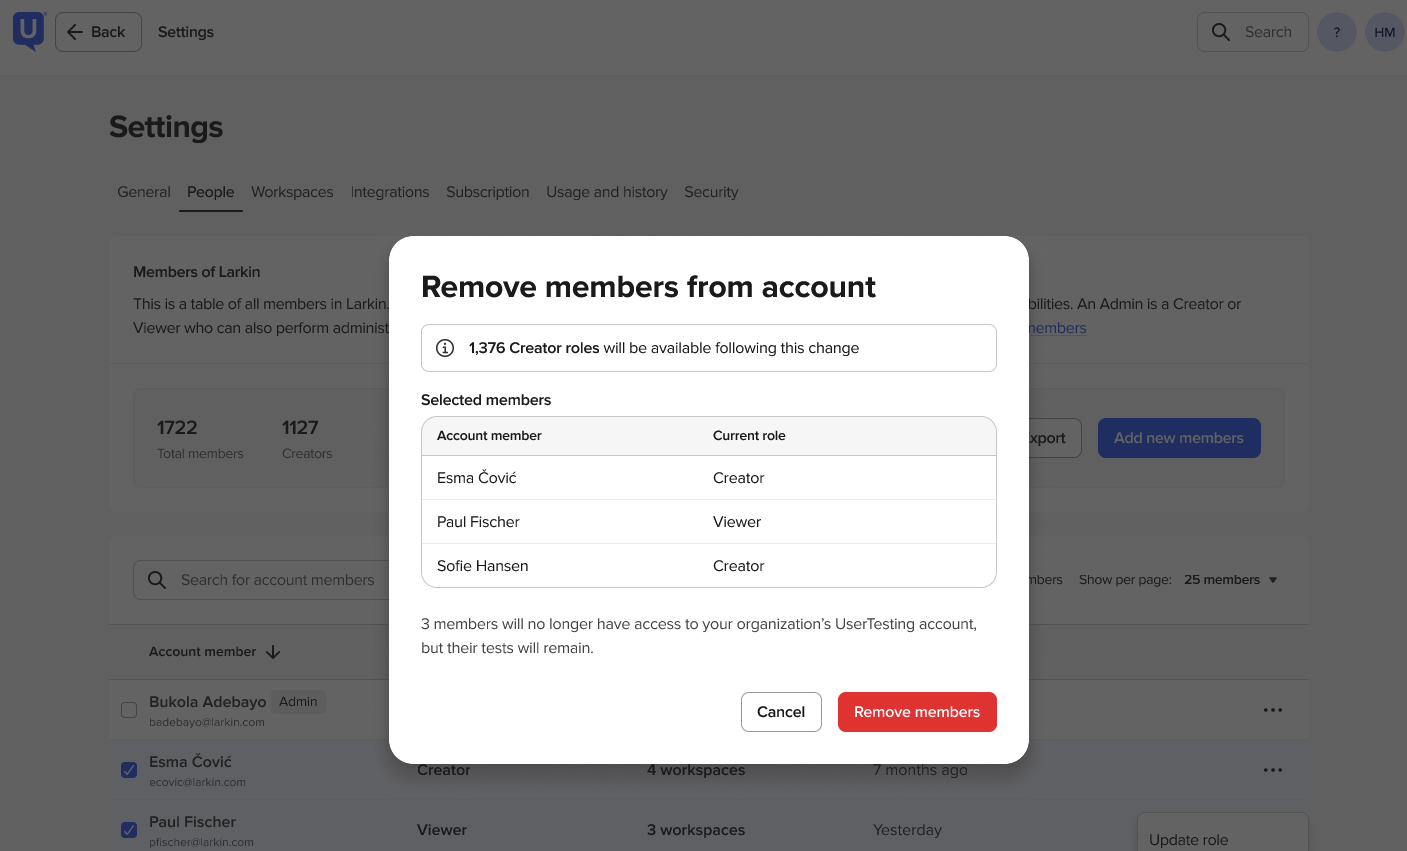
Task: Click the Export button behind dialog
Action: [1055, 438]
